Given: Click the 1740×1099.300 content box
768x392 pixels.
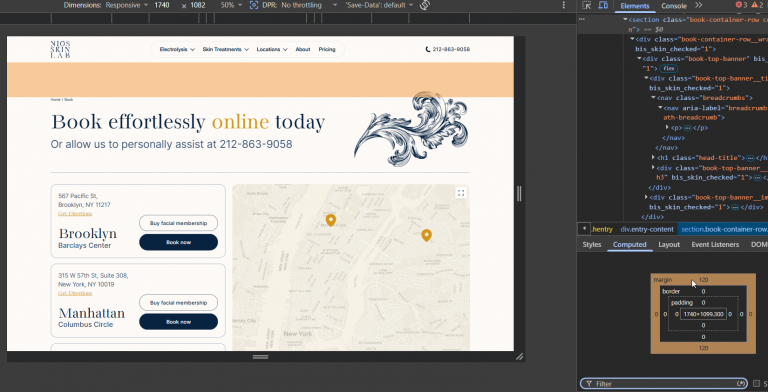Looking at the screenshot, I should pos(703,314).
